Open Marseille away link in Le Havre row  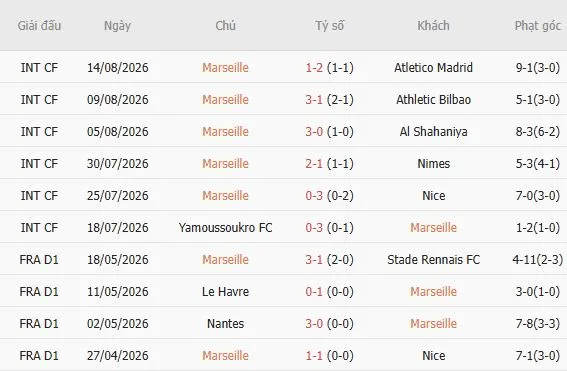433,291
